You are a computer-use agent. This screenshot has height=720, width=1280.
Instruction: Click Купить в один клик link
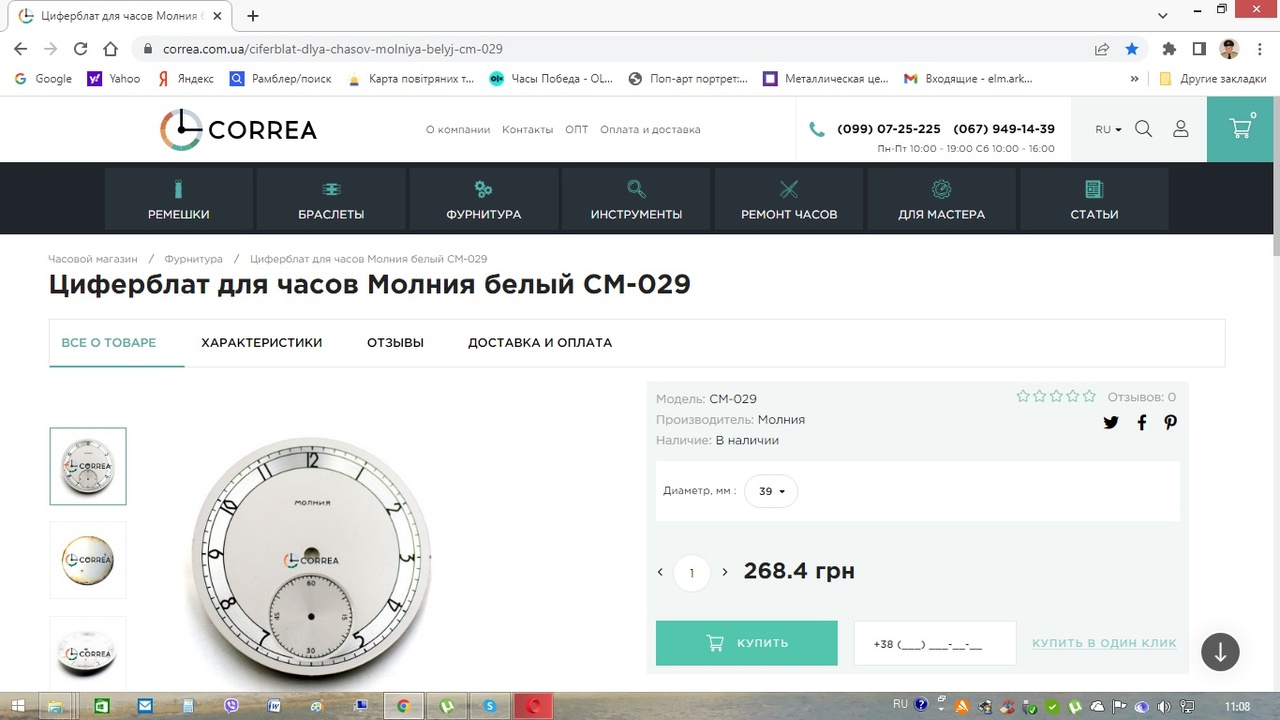pyautogui.click(x=1104, y=643)
